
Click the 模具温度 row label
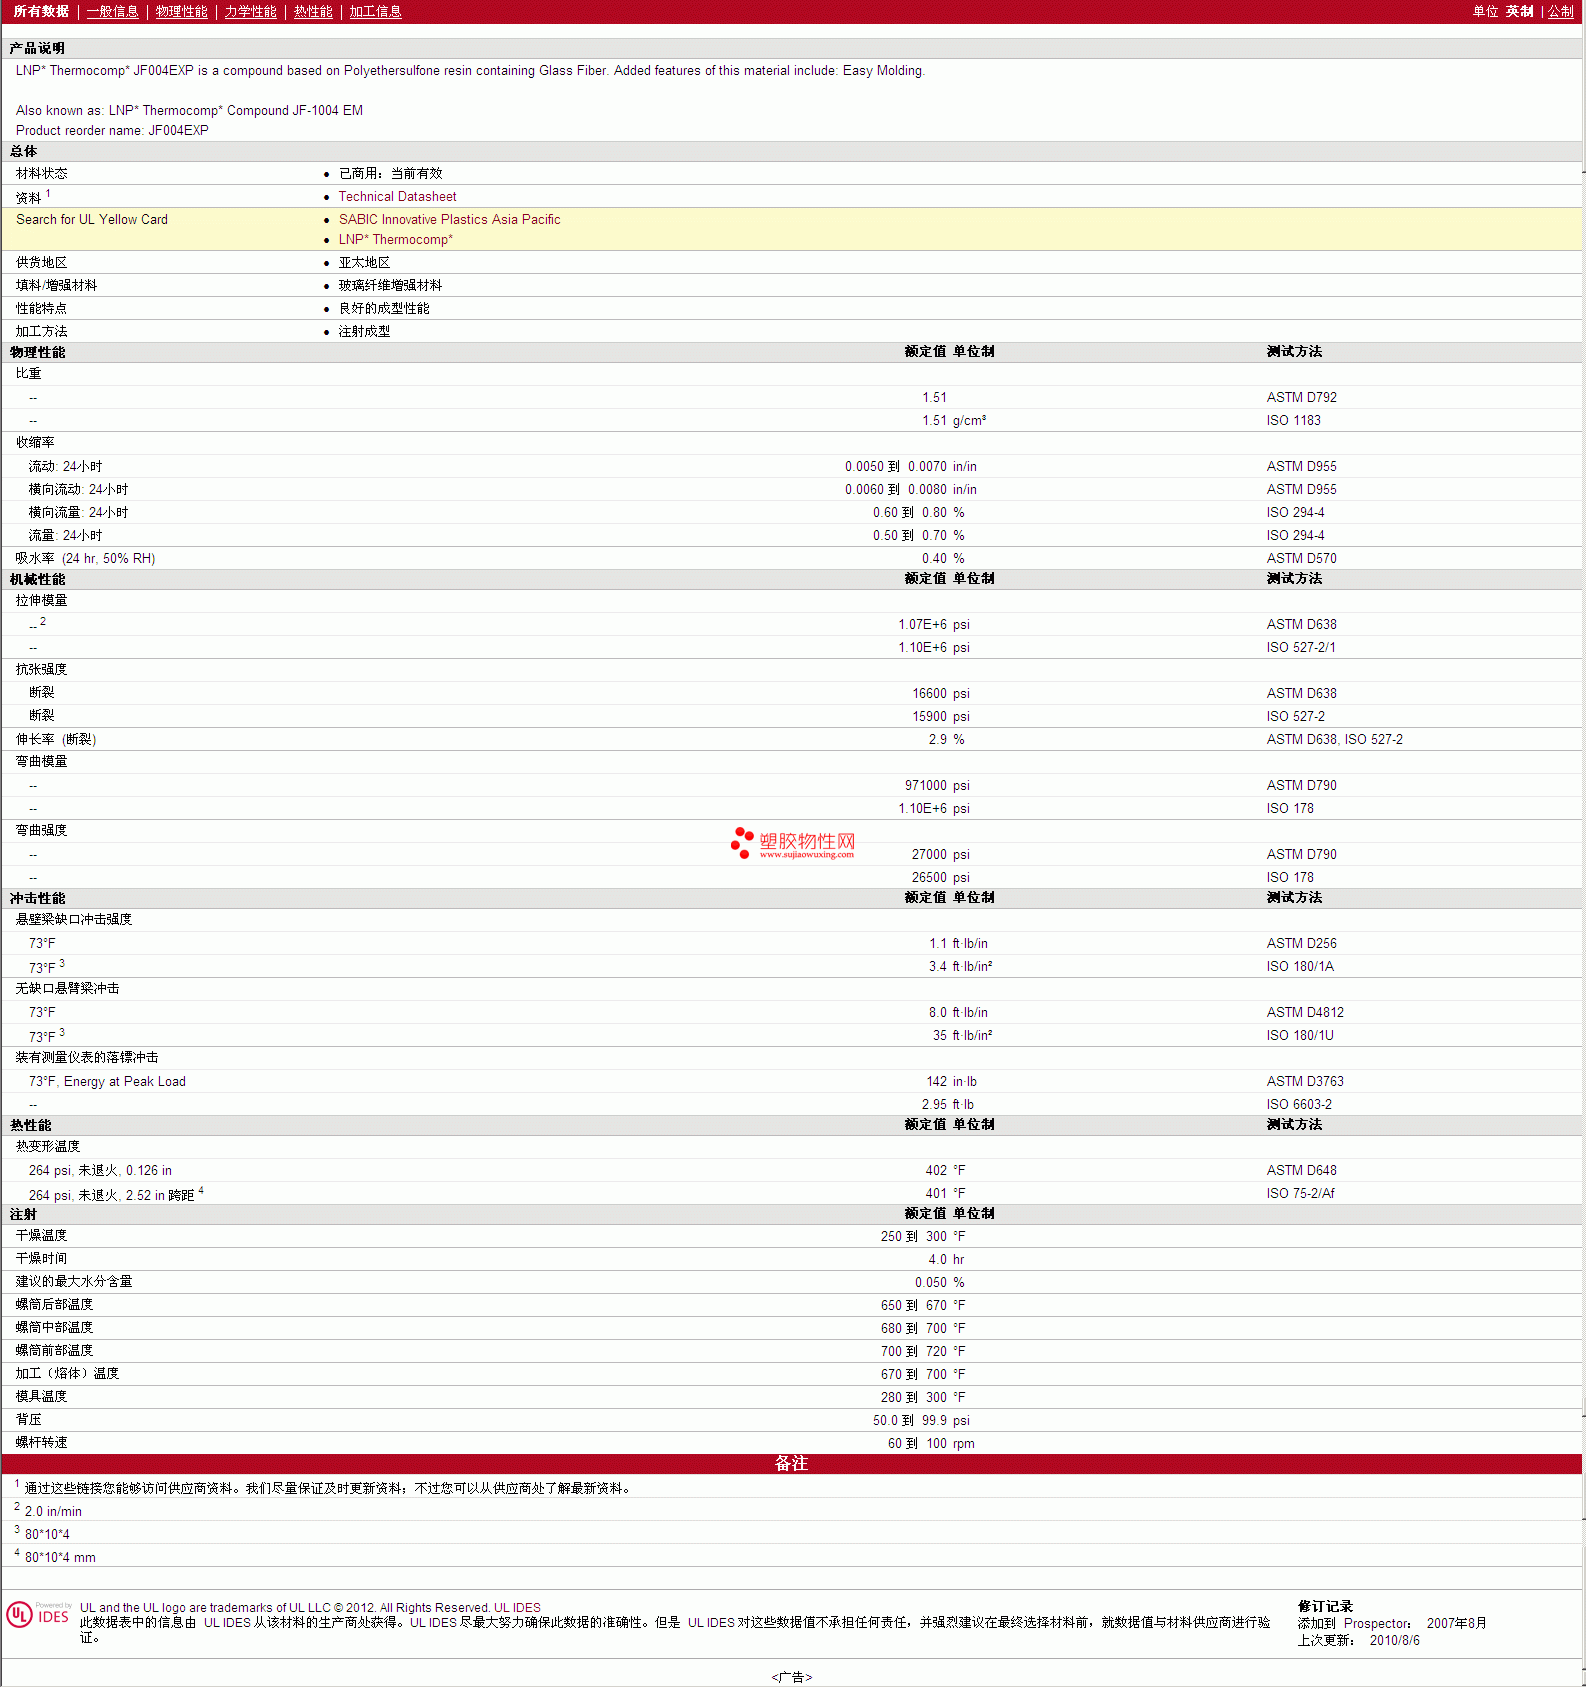pos(41,1397)
